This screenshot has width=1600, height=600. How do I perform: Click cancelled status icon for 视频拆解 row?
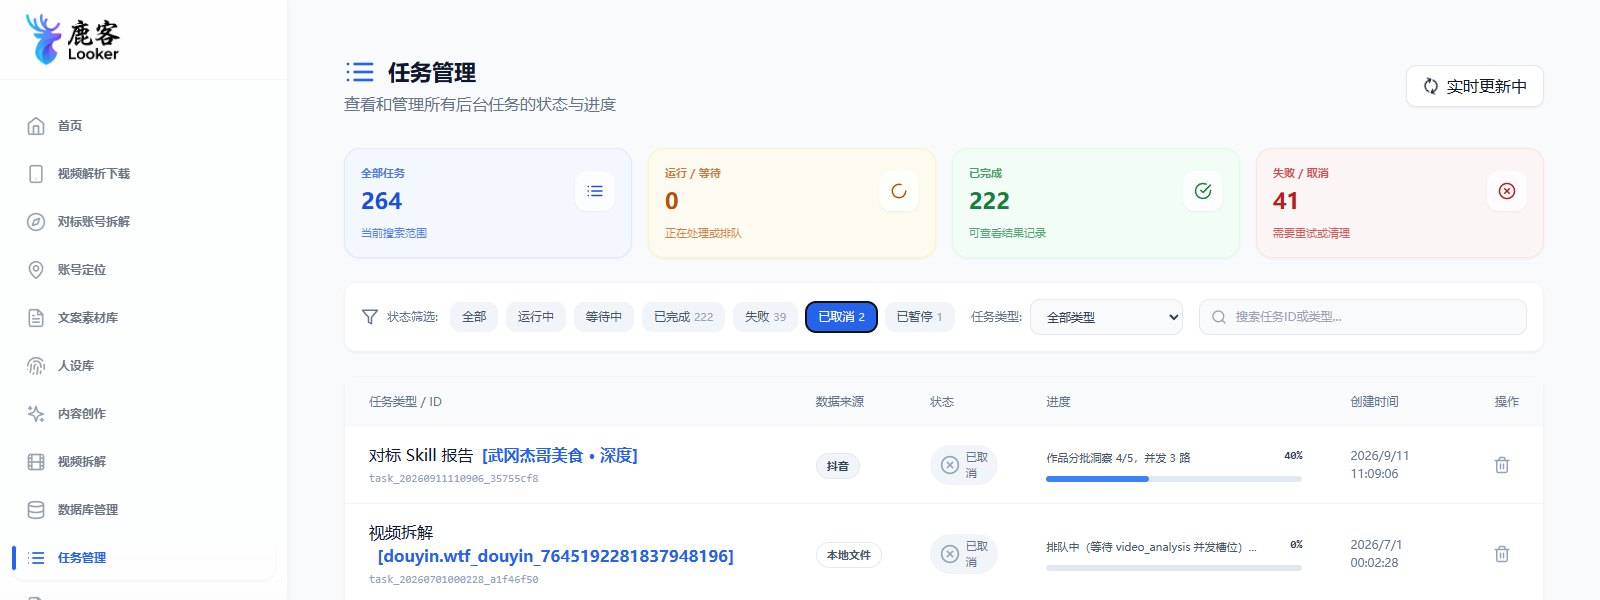[950, 554]
